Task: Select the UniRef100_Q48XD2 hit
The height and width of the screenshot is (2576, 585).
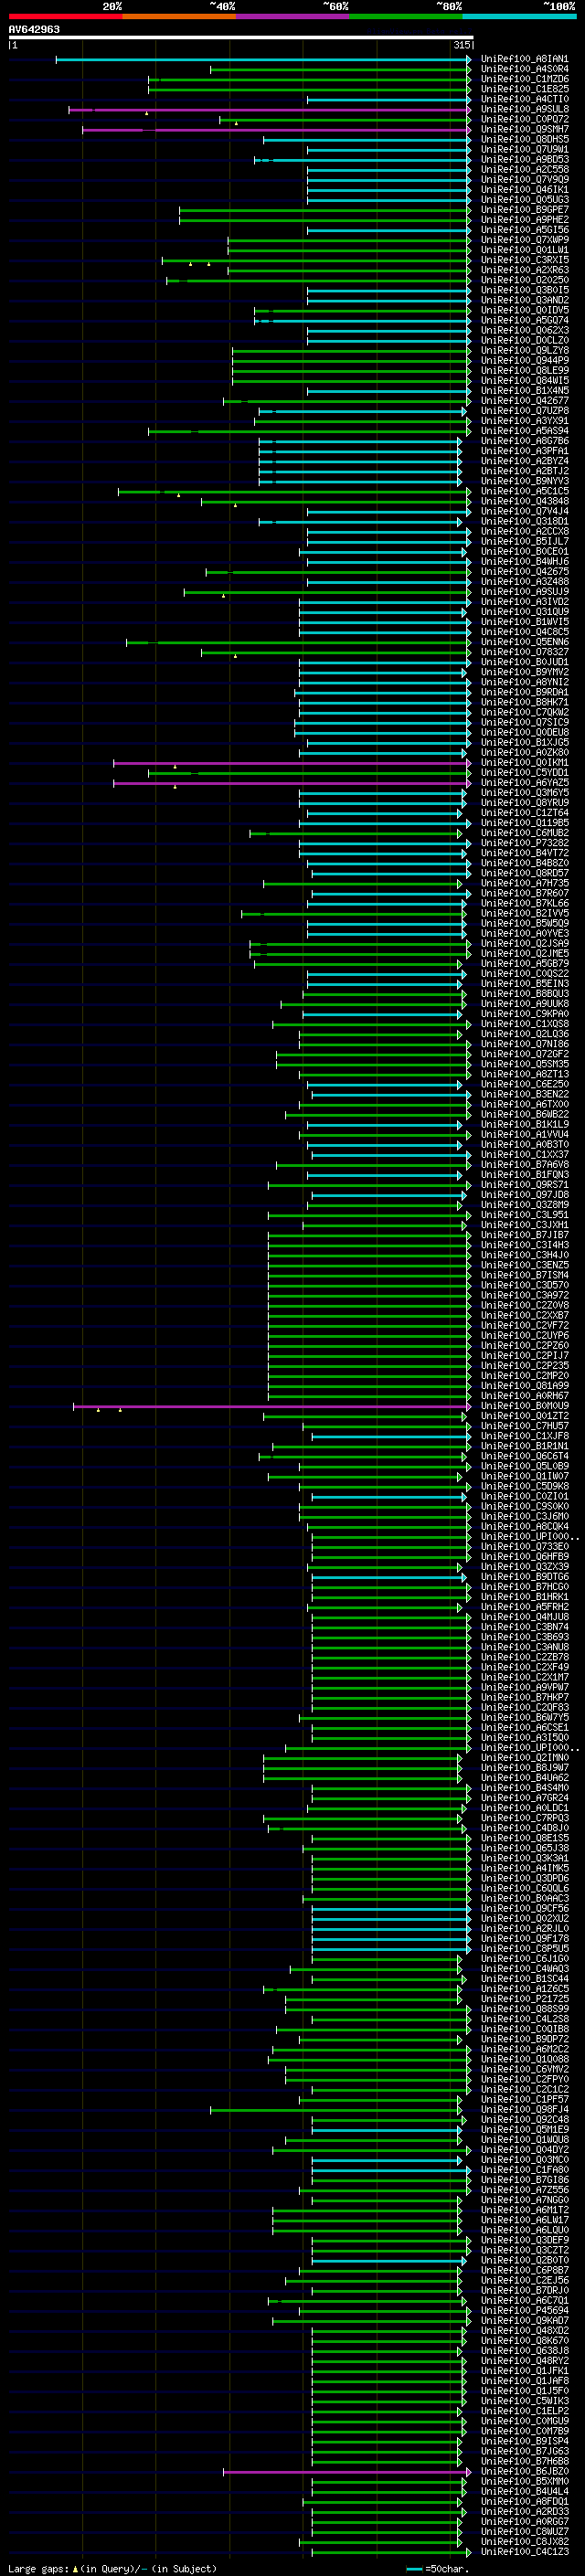Action: (525, 2330)
